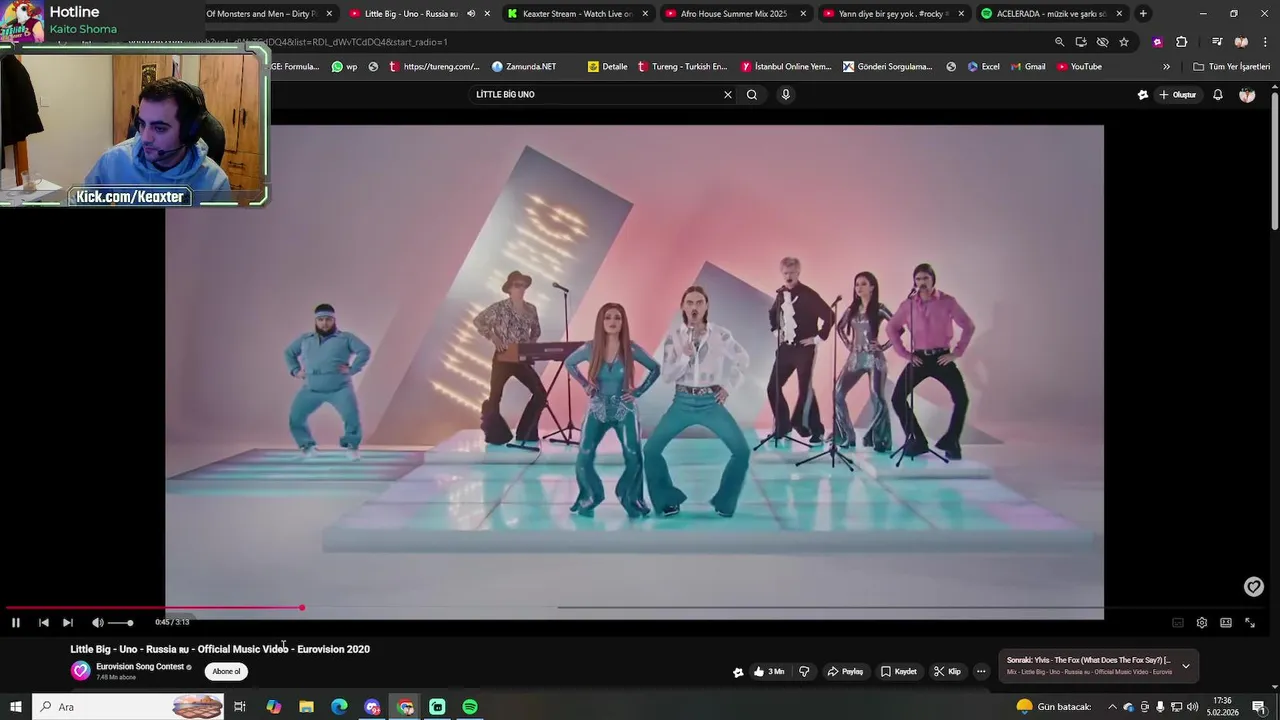1280x720 pixels.
Task: Click crossed-eye icon in address bar
Action: click(1102, 42)
